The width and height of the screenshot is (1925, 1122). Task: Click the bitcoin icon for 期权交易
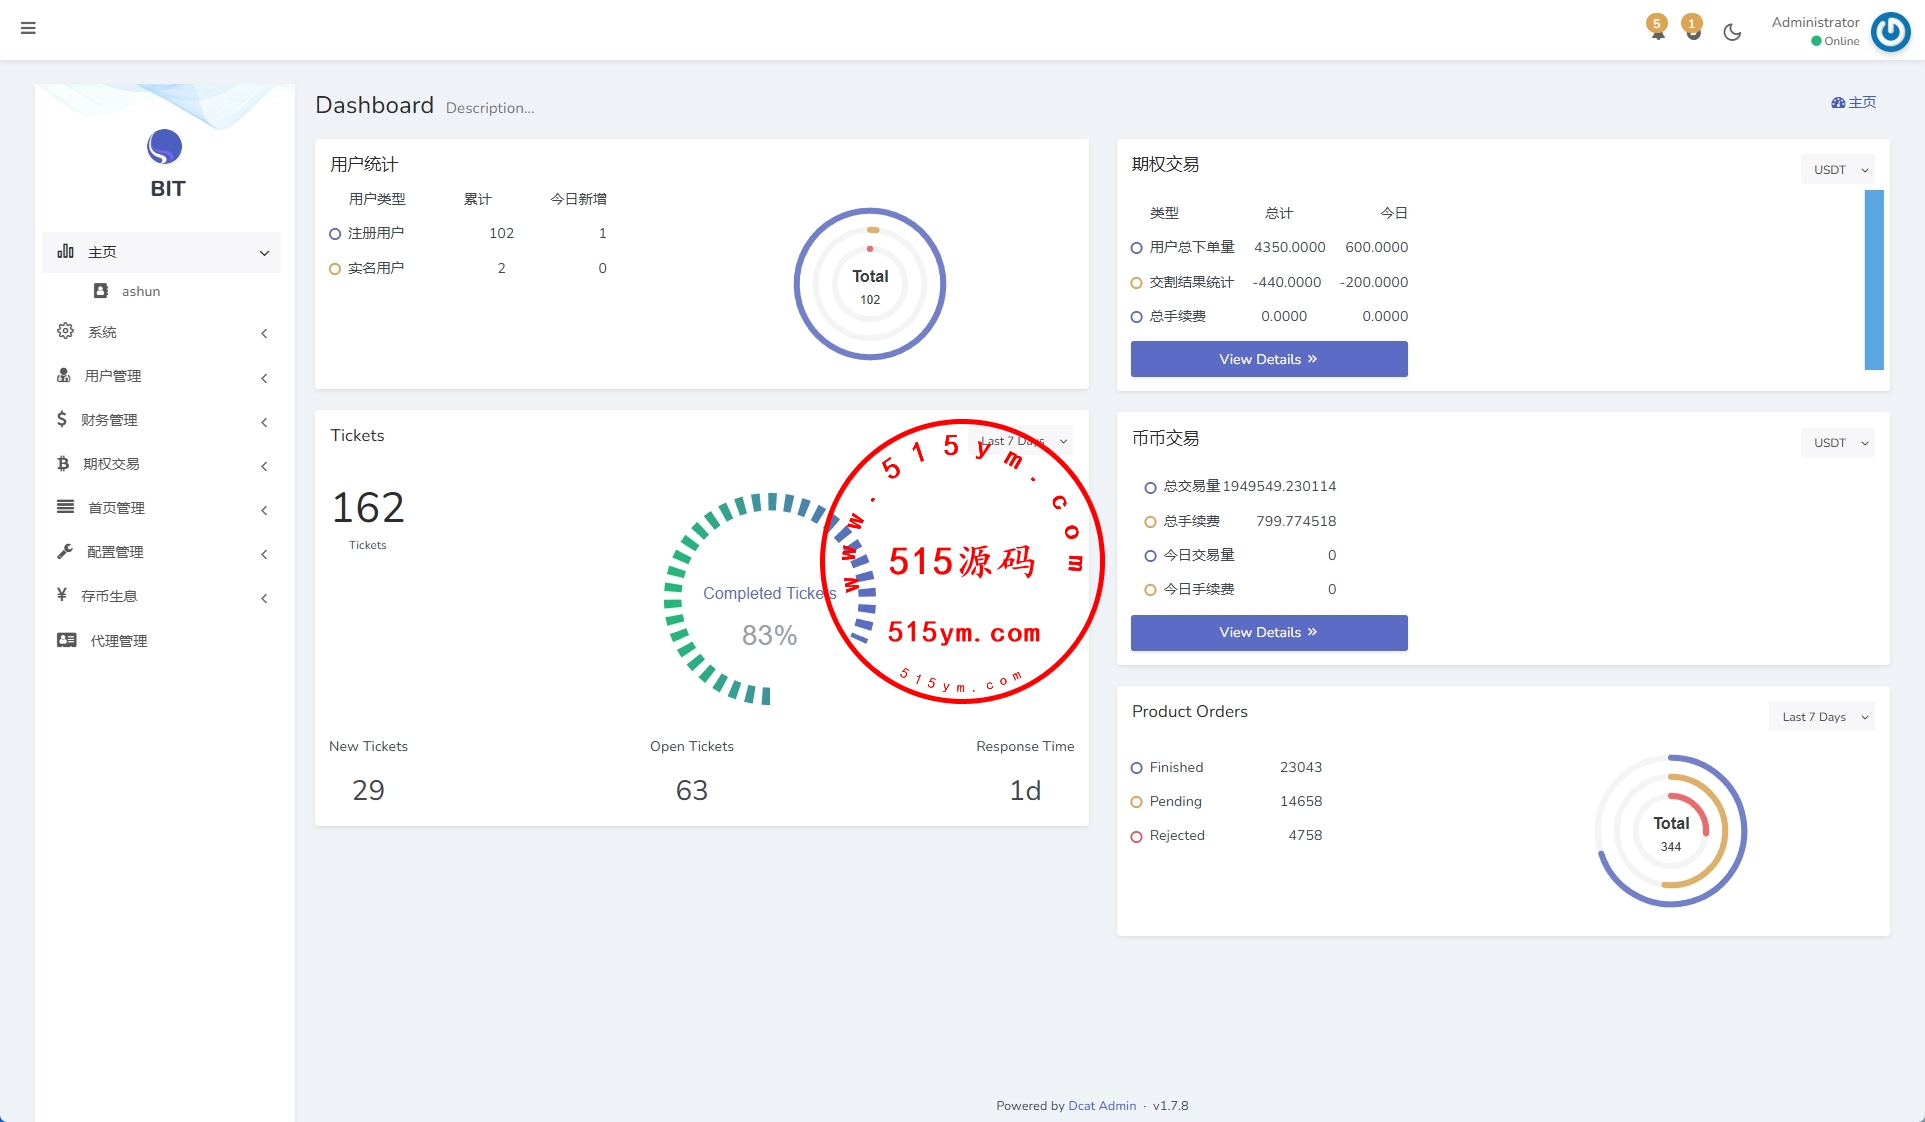point(63,464)
